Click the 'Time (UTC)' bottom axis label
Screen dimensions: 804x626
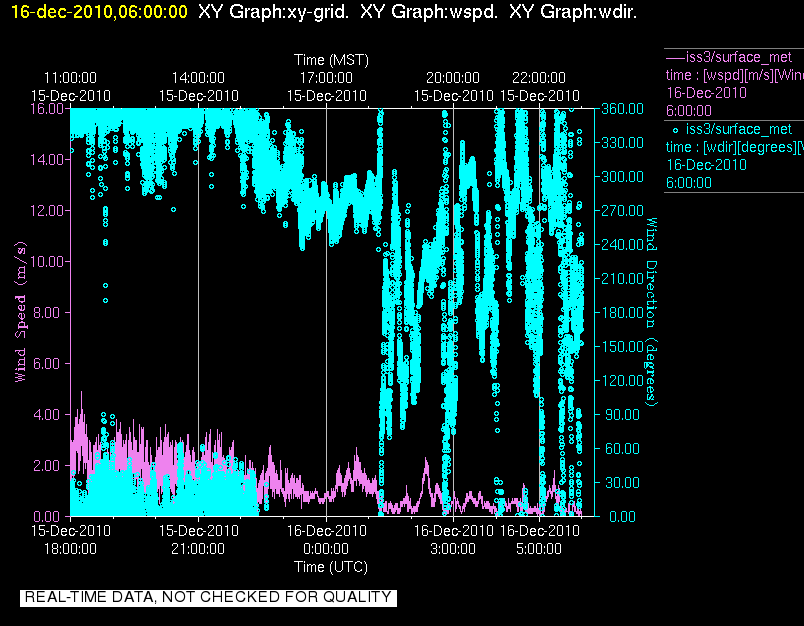331,567
